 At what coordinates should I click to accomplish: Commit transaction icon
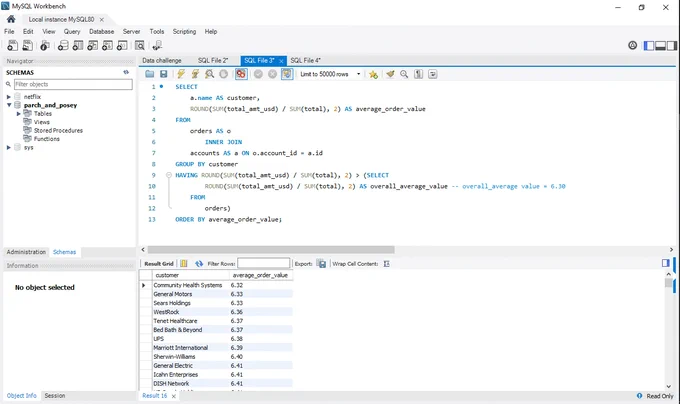tap(258, 74)
